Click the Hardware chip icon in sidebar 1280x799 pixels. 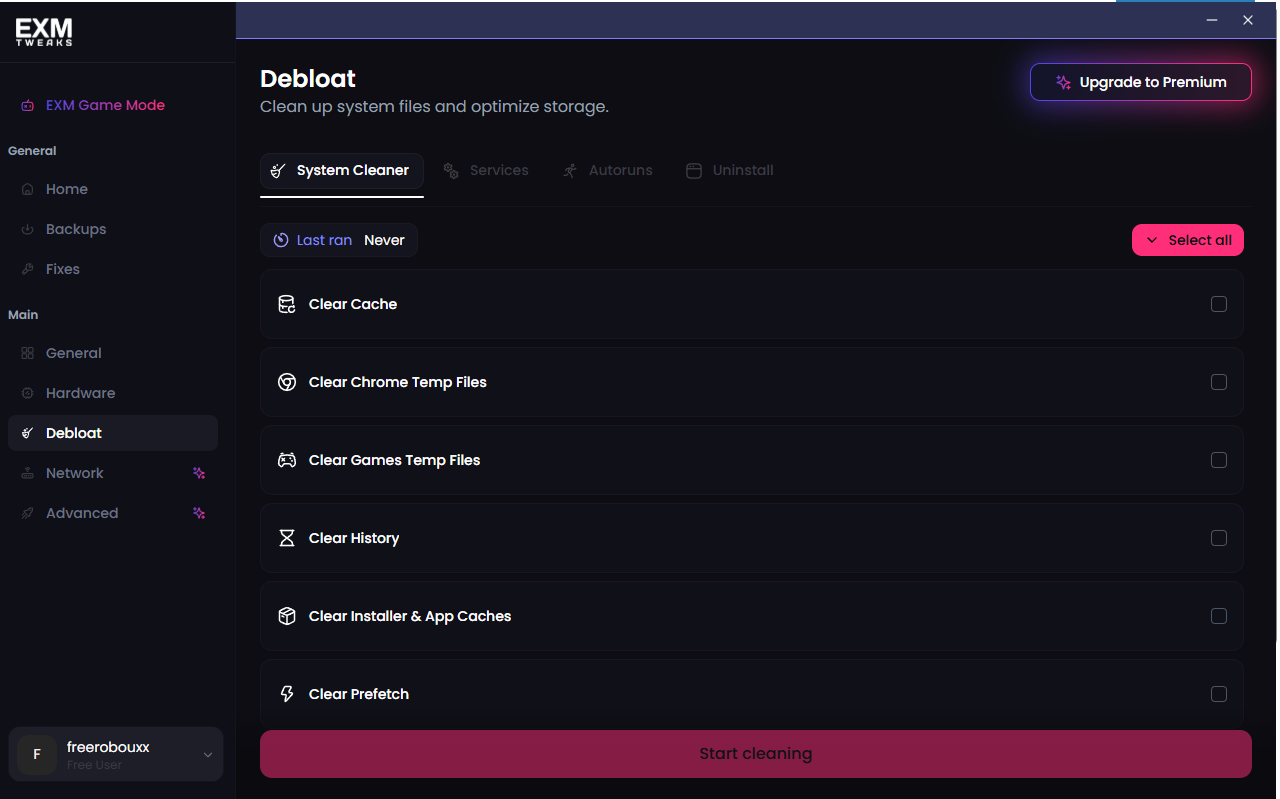(27, 393)
